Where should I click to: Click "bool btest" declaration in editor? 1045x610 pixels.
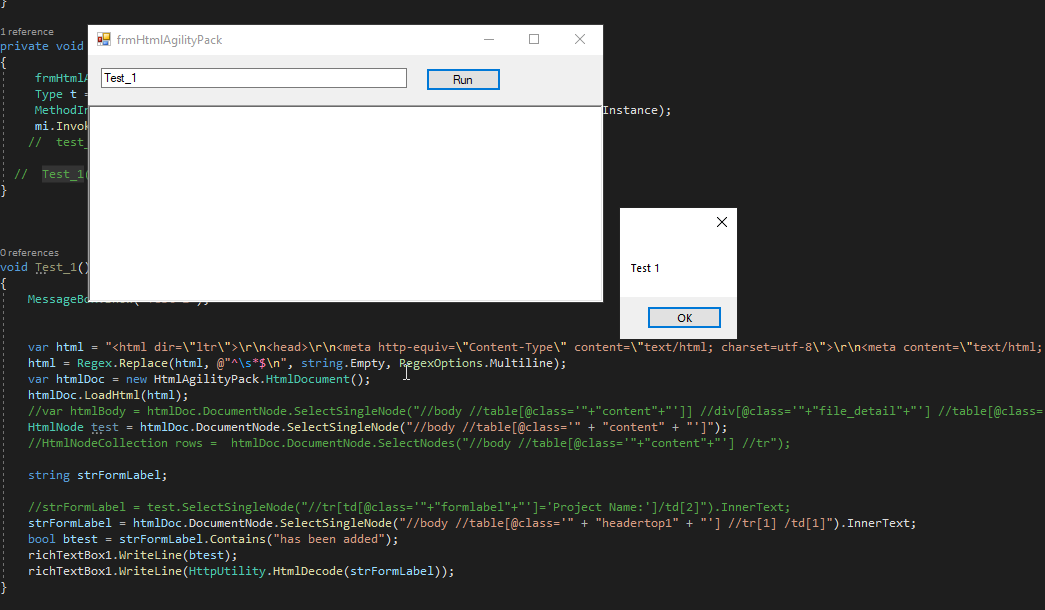click(63, 539)
